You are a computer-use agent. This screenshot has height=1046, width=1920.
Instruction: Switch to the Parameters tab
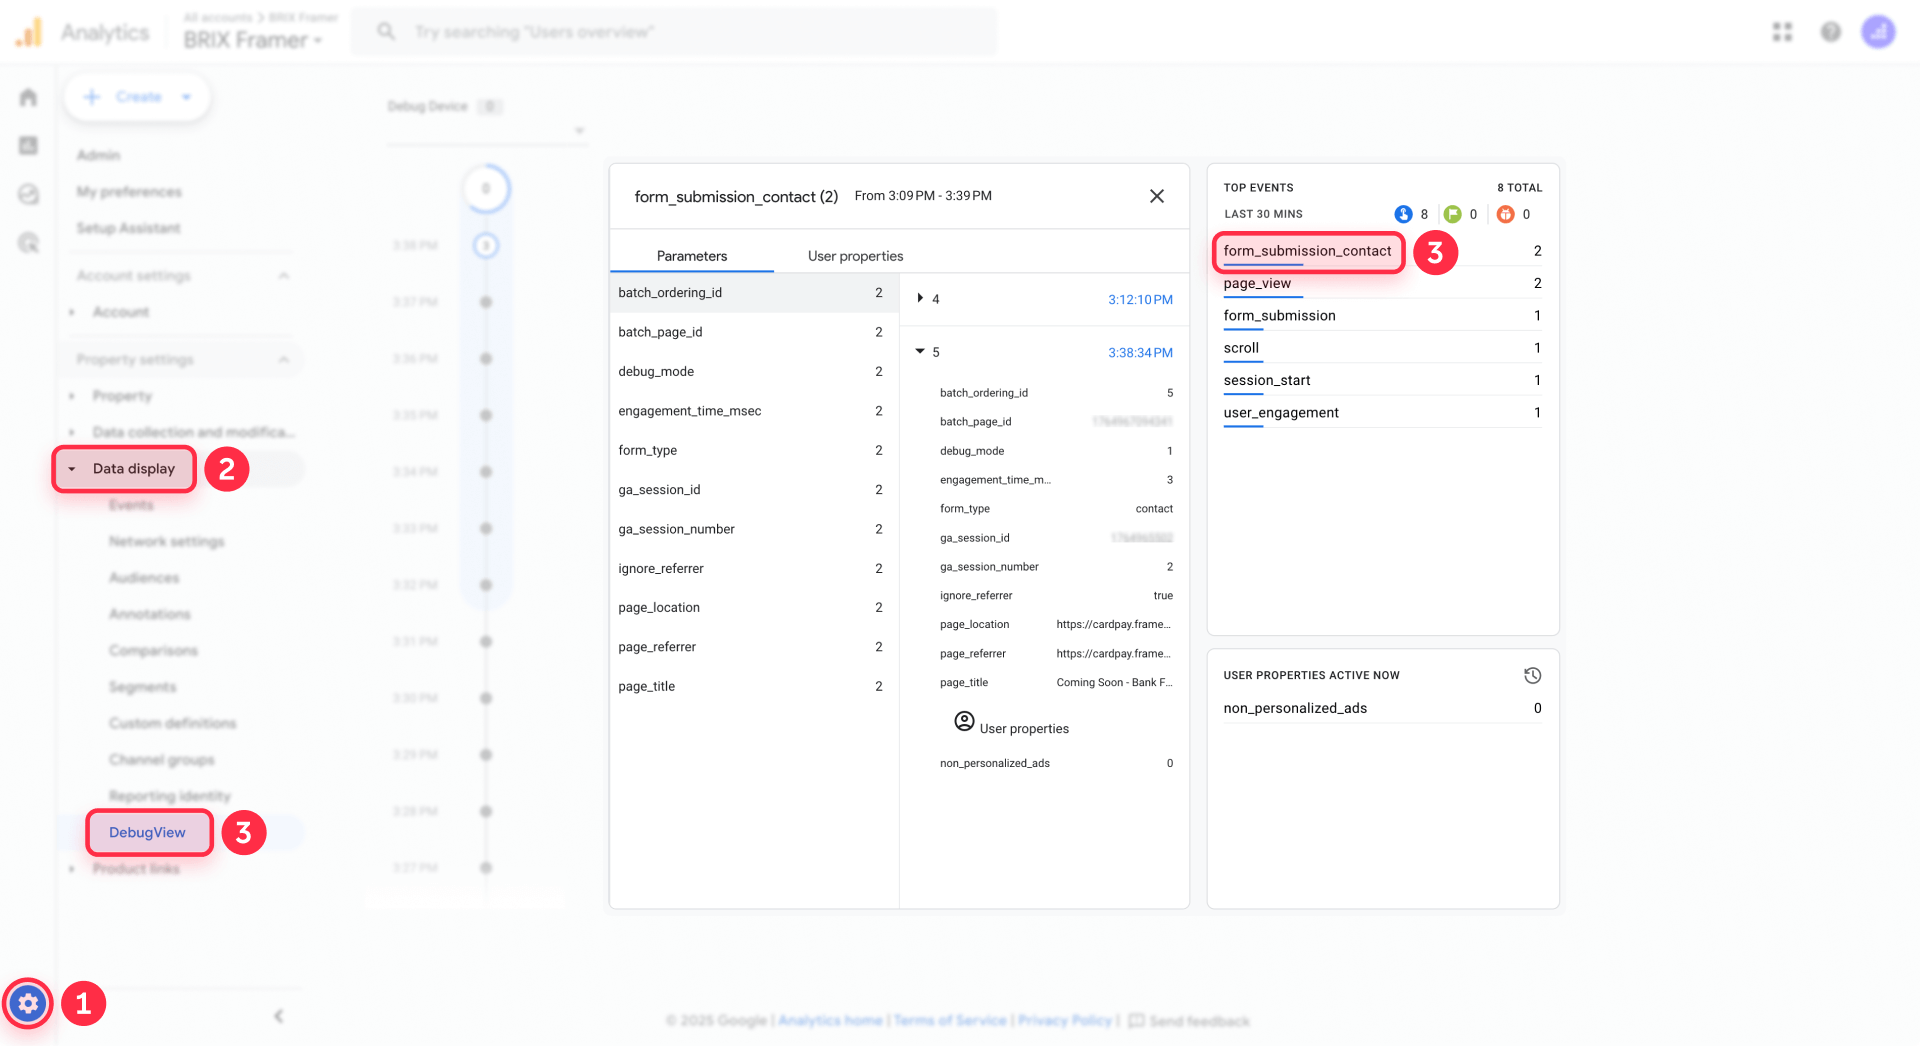pos(692,256)
